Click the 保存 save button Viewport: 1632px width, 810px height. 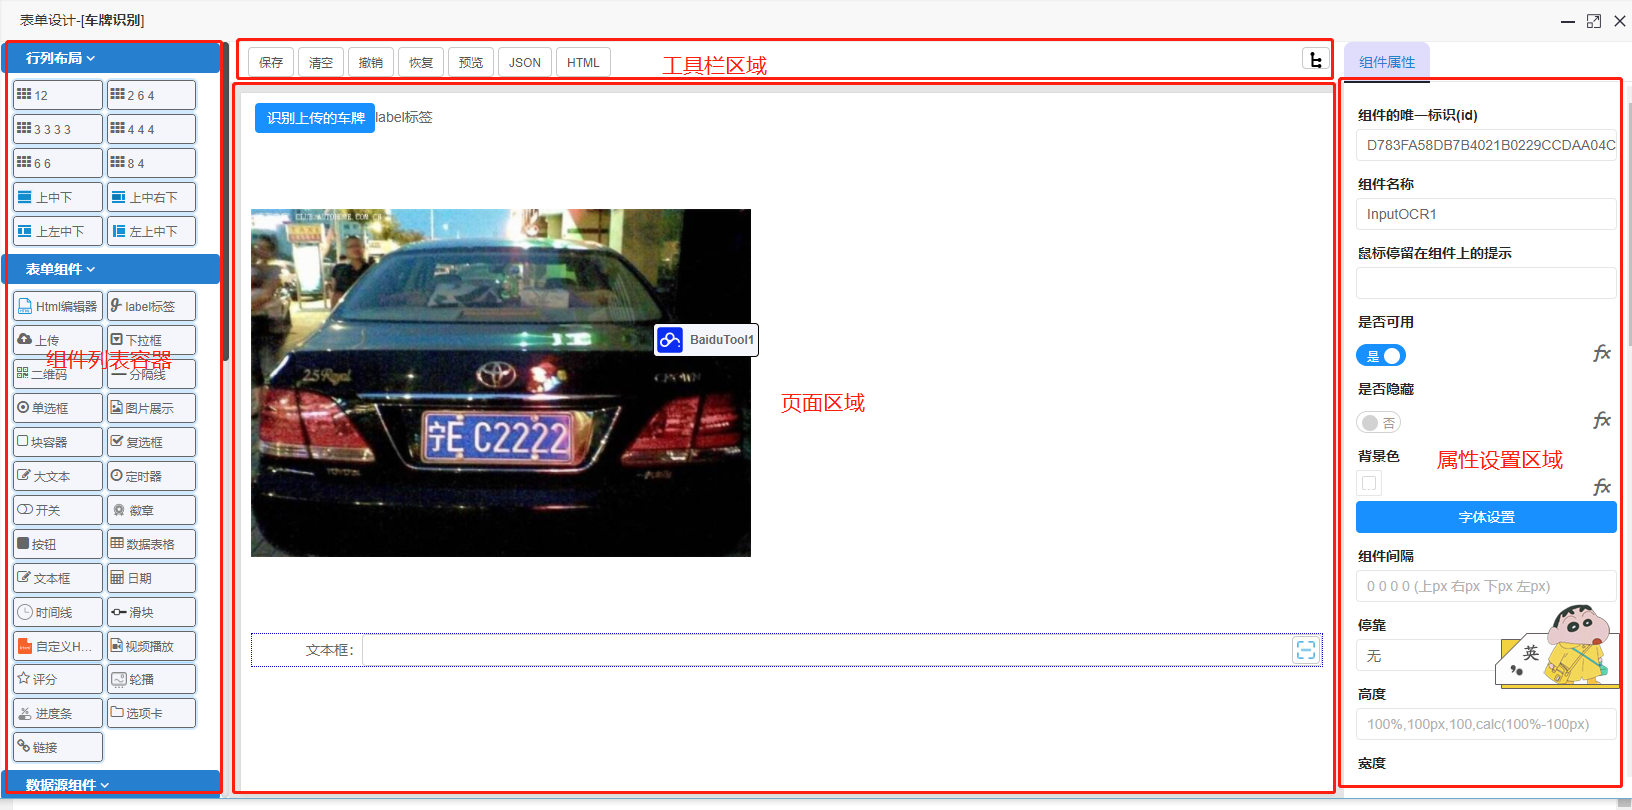tap(271, 62)
